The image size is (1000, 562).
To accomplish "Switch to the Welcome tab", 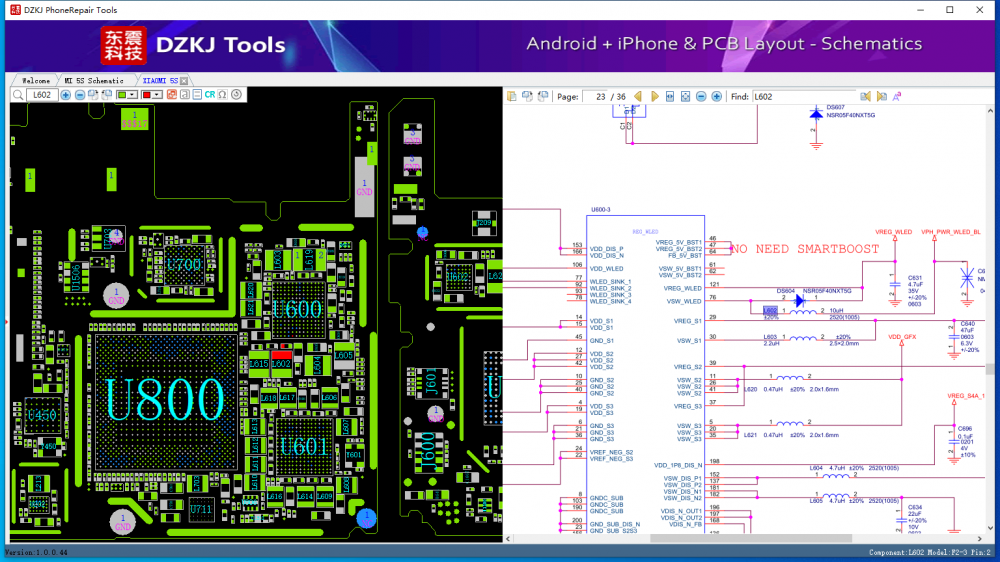I will pos(35,80).
